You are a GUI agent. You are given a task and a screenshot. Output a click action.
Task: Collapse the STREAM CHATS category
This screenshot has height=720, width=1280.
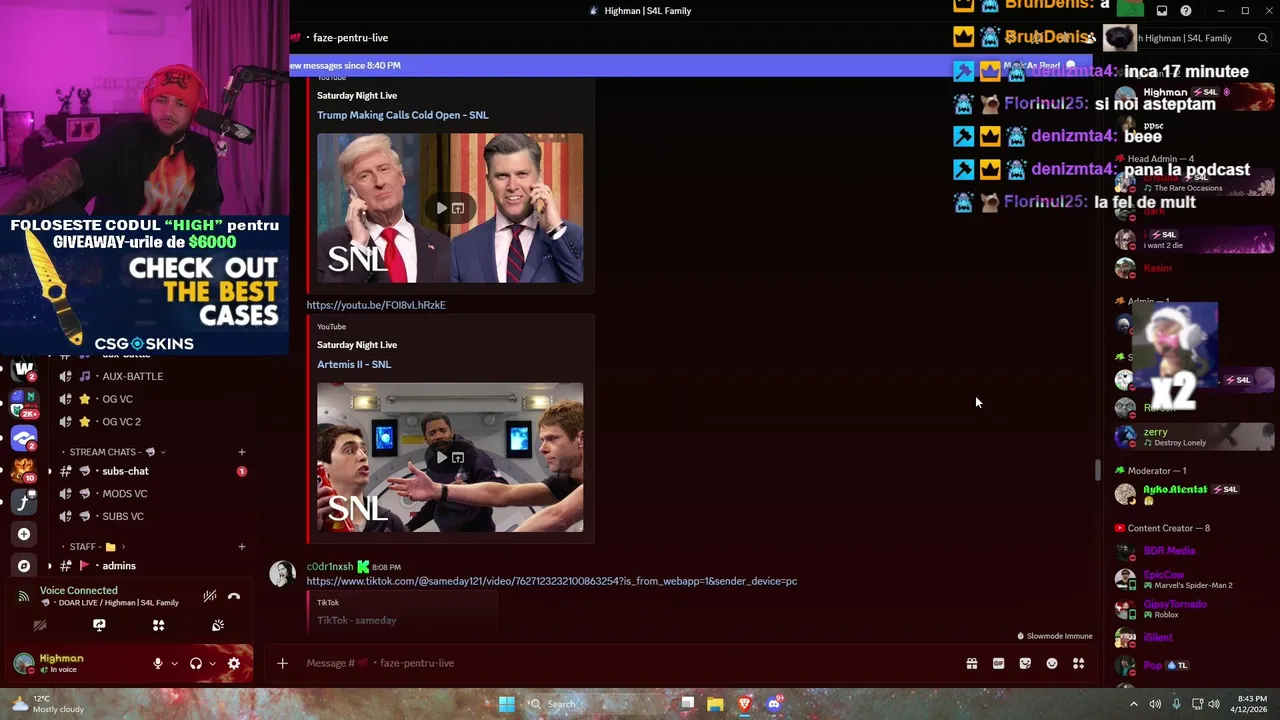[117, 452]
